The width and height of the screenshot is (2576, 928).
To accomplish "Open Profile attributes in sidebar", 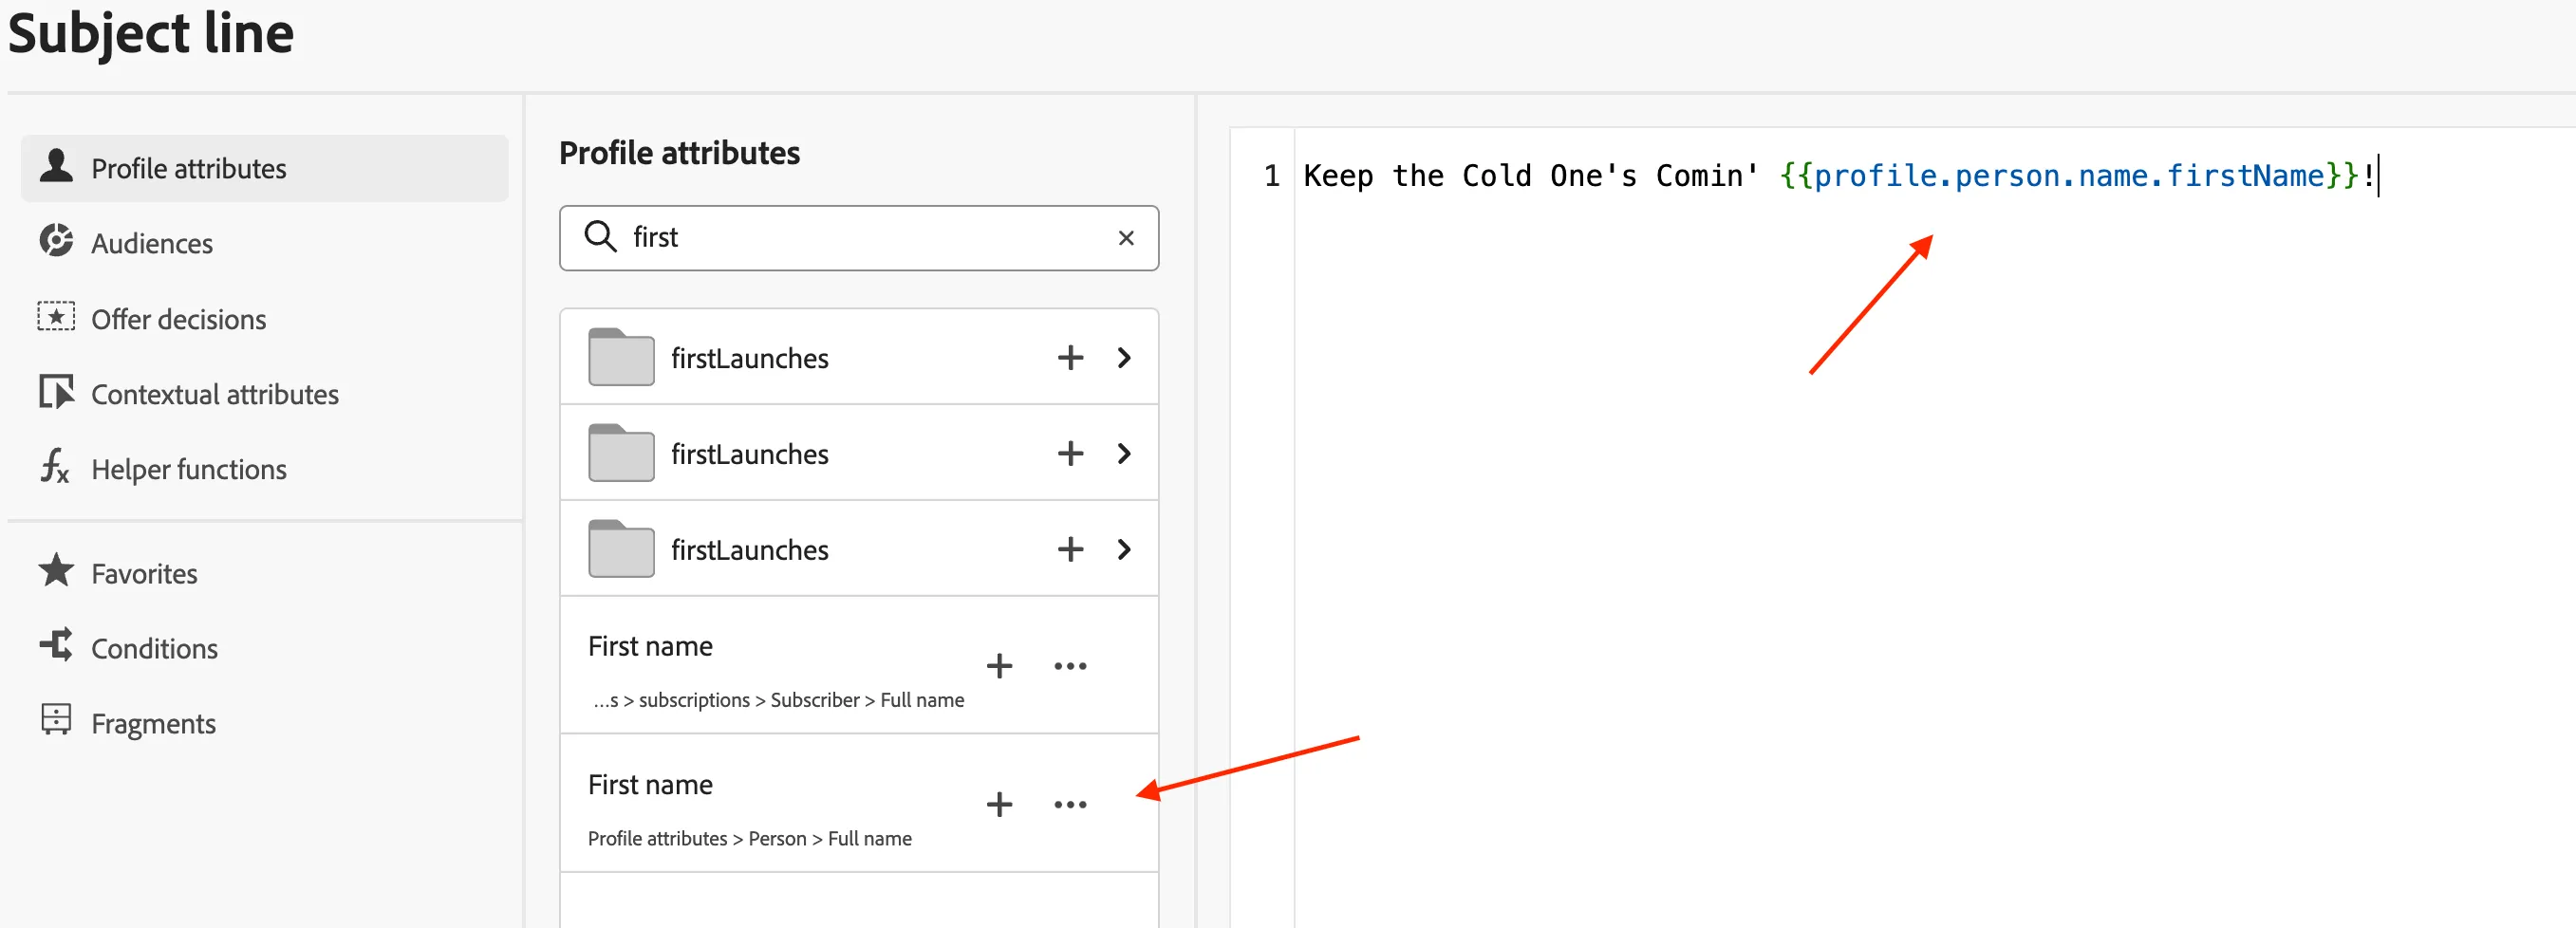I will pyautogui.click(x=264, y=168).
